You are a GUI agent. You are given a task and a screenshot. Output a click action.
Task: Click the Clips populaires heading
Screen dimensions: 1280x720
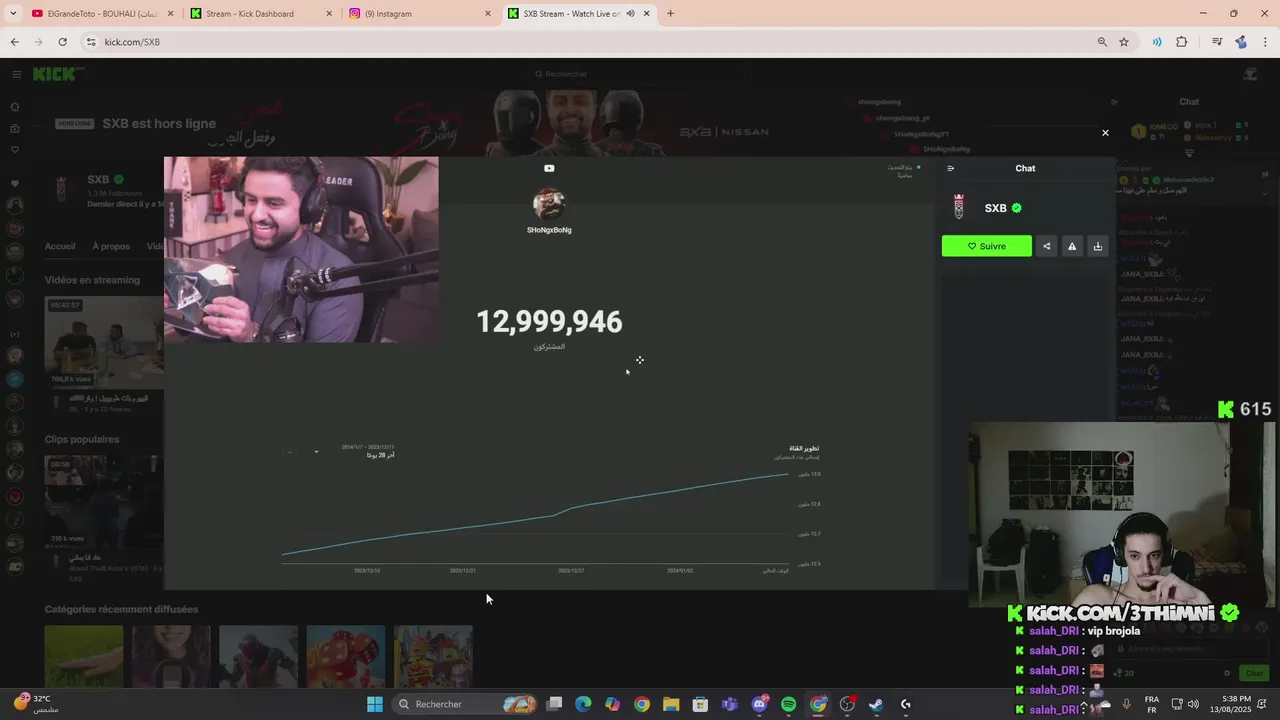click(82, 439)
